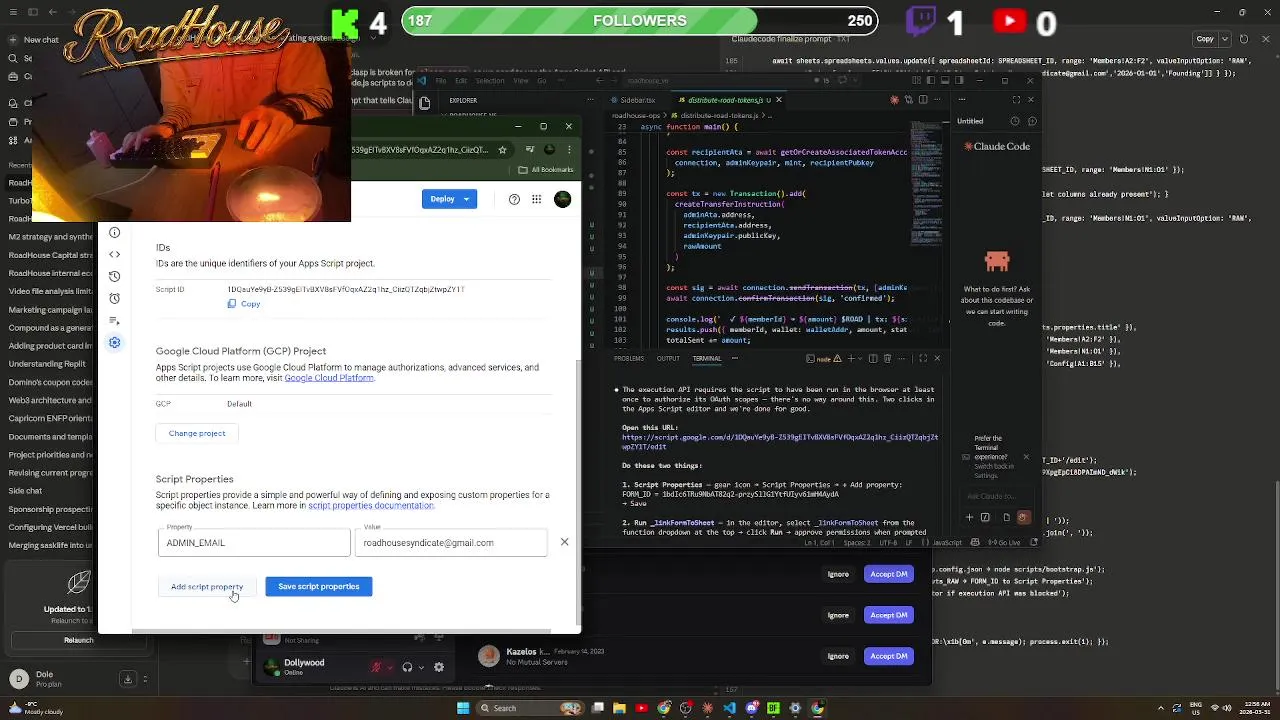The height and width of the screenshot is (720, 1280).
Task: Toggle Discord microphone mute icon
Action: [x=376, y=667]
